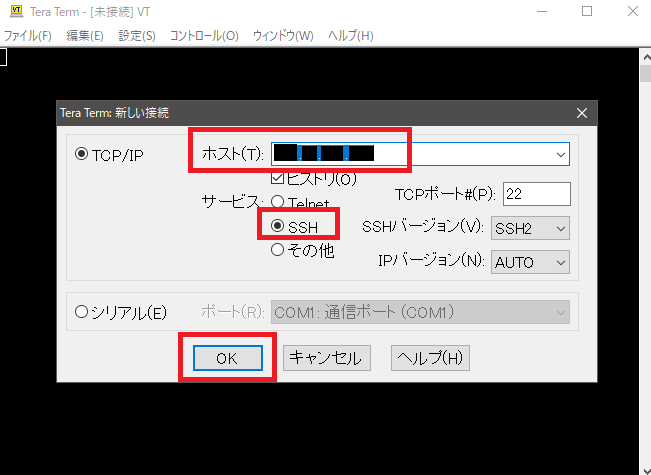
Task: Open the SSHバージョン dropdown showing SSH2
Action: point(530,228)
